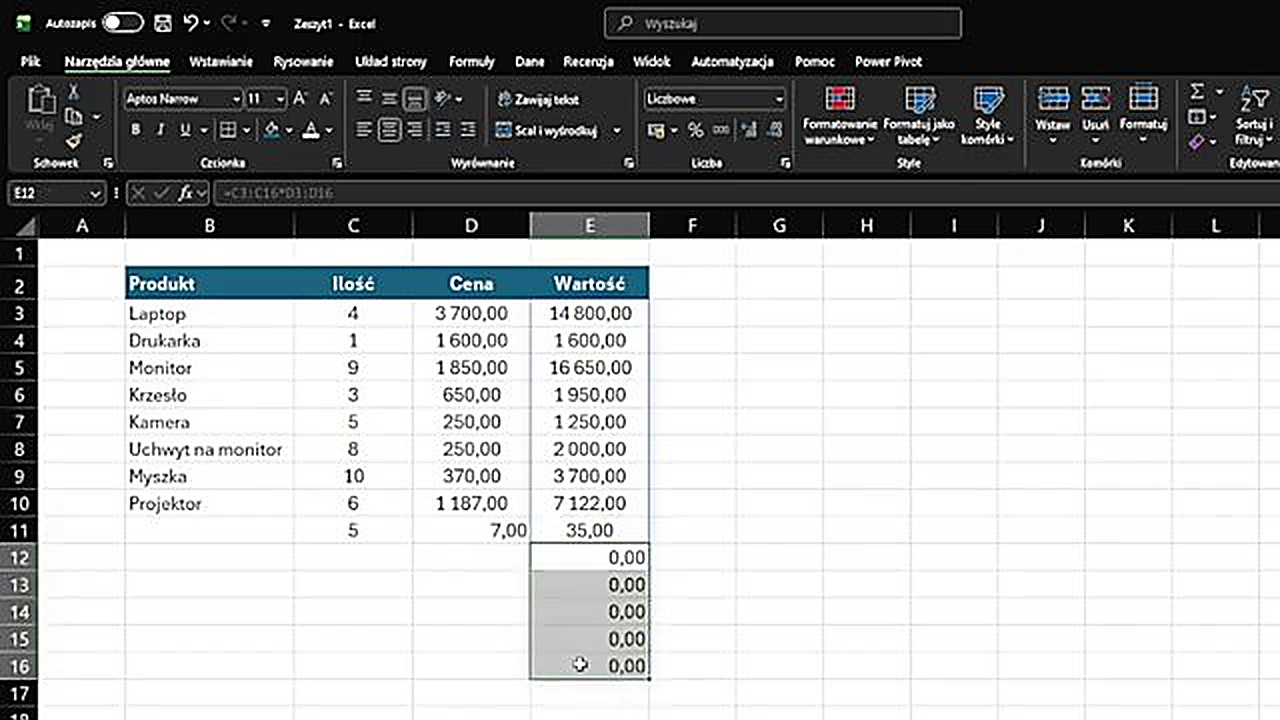Click the Cut scissors icon
The width and height of the screenshot is (1280, 720).
pos(73,92)
